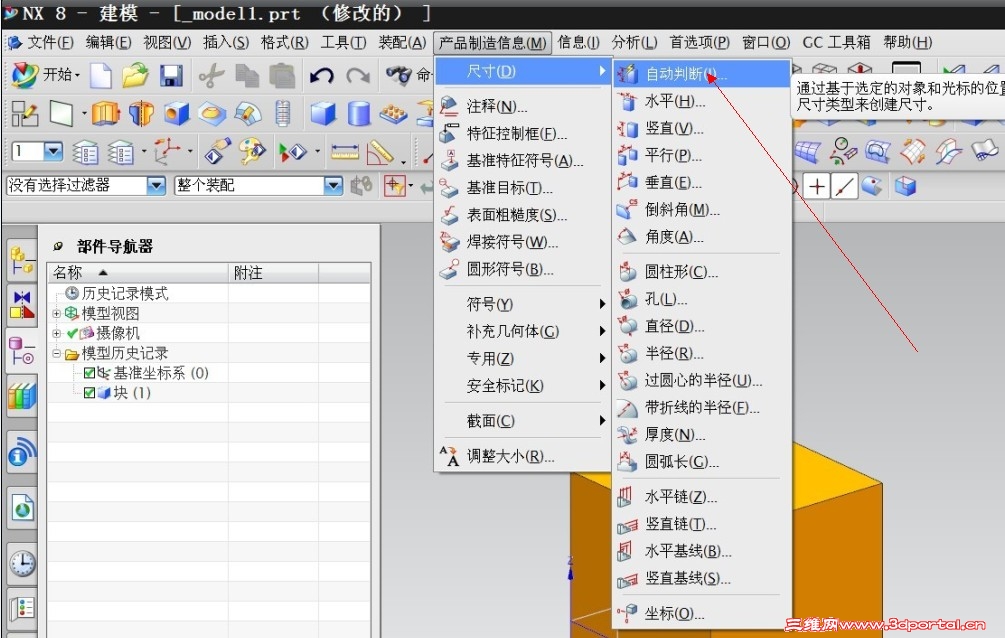The image size is (1005, 638).
Task: Open the History clock sidebar tab
Action: 22,563
